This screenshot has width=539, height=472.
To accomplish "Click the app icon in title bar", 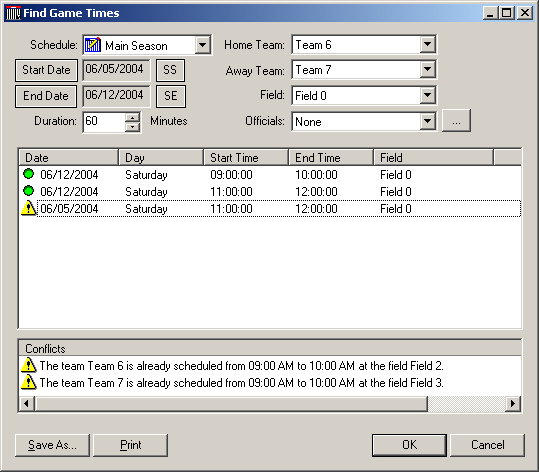I will coord(13,13).
